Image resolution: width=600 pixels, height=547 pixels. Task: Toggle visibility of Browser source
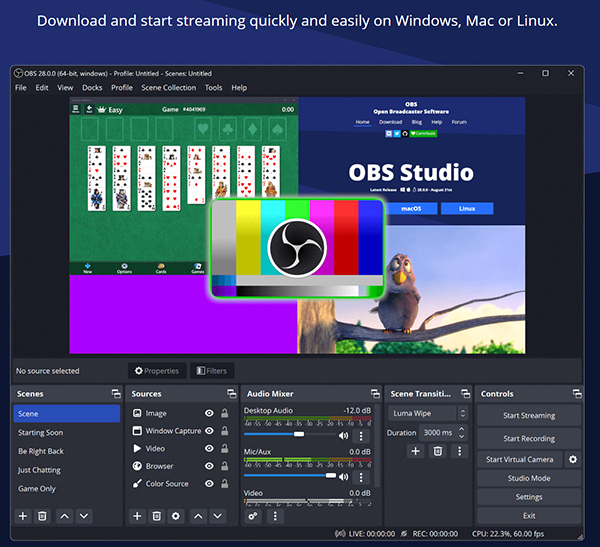pos(209,466)
